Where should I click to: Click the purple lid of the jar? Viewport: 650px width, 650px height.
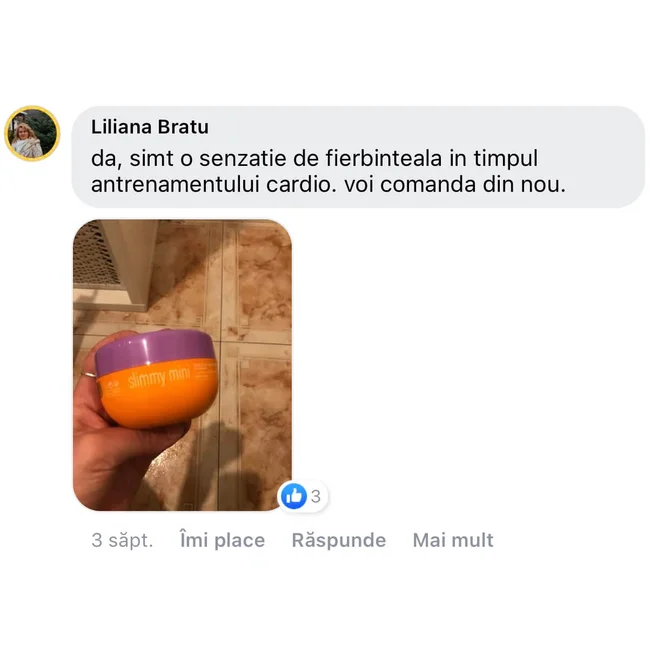point(154,352)
